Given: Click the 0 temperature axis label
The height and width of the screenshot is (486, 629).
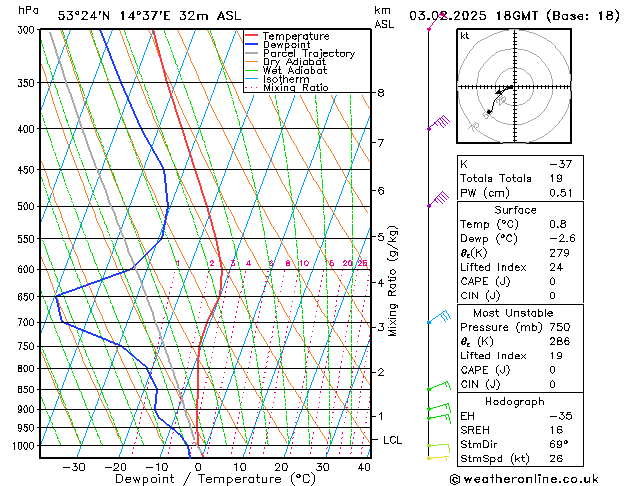Looking at the screenshot, I should (x=198, y=467).
